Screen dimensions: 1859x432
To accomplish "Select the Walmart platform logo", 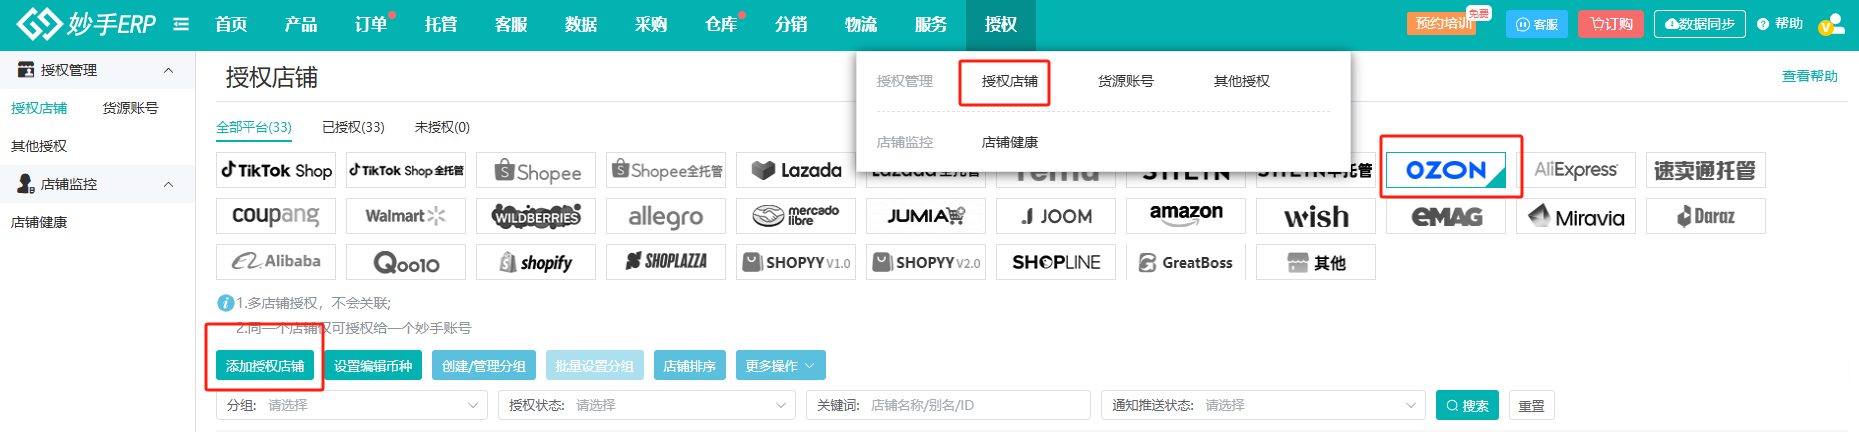I will point(405,216).
